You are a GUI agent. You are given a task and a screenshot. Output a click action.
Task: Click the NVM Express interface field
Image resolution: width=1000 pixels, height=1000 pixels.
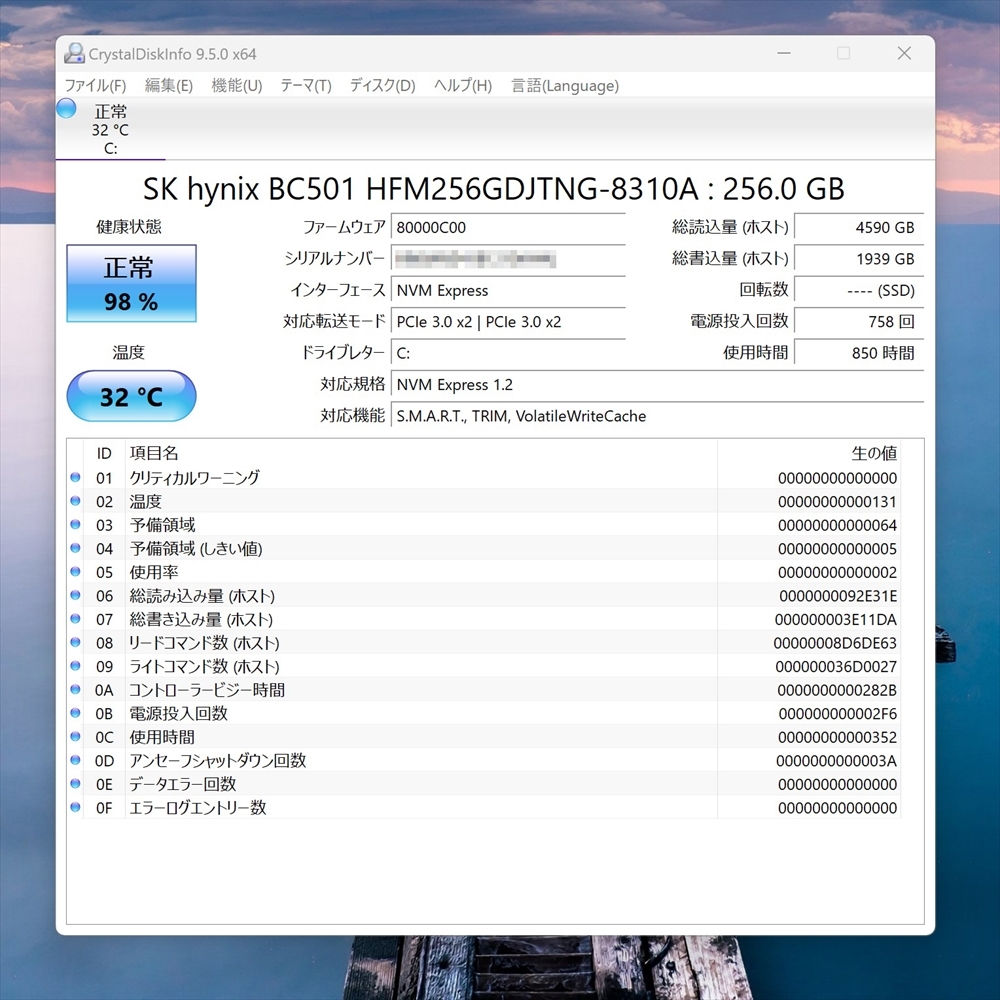[x=508, y=290]
